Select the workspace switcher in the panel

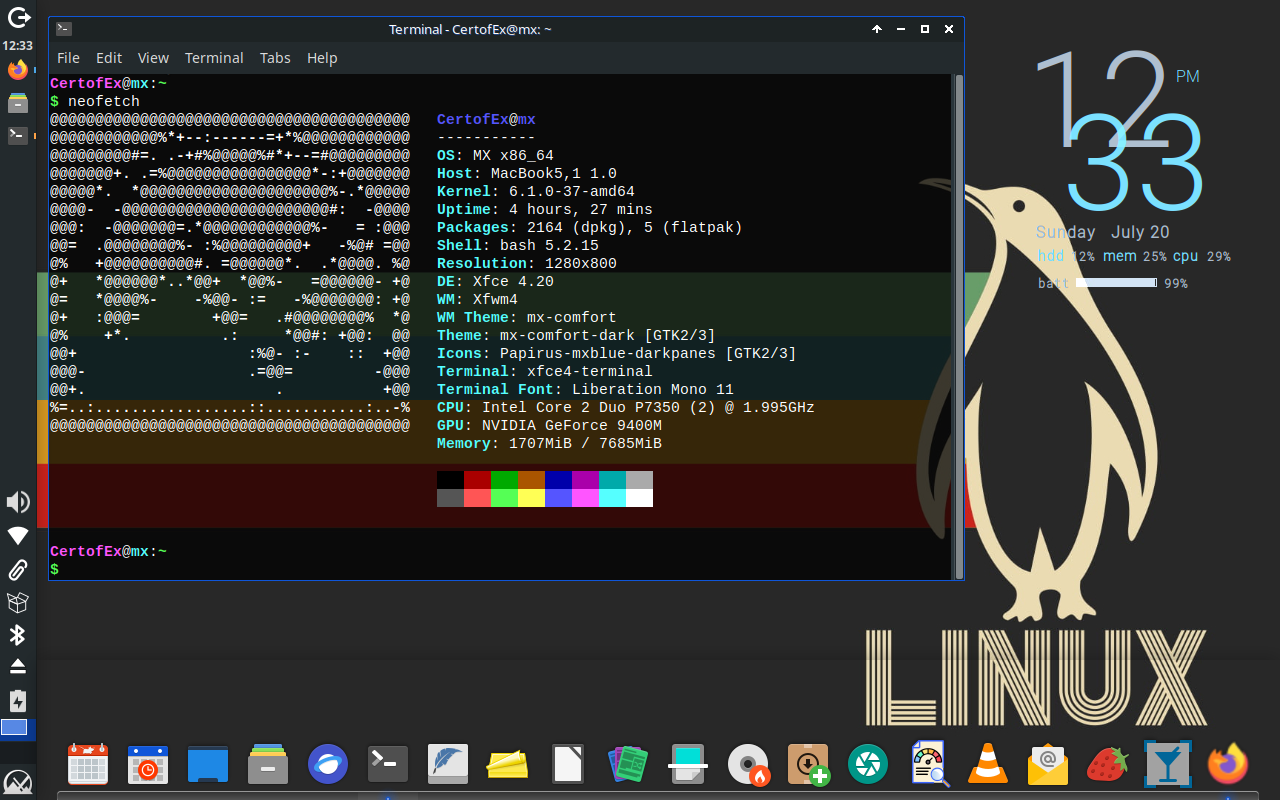(x=15, y=728)
